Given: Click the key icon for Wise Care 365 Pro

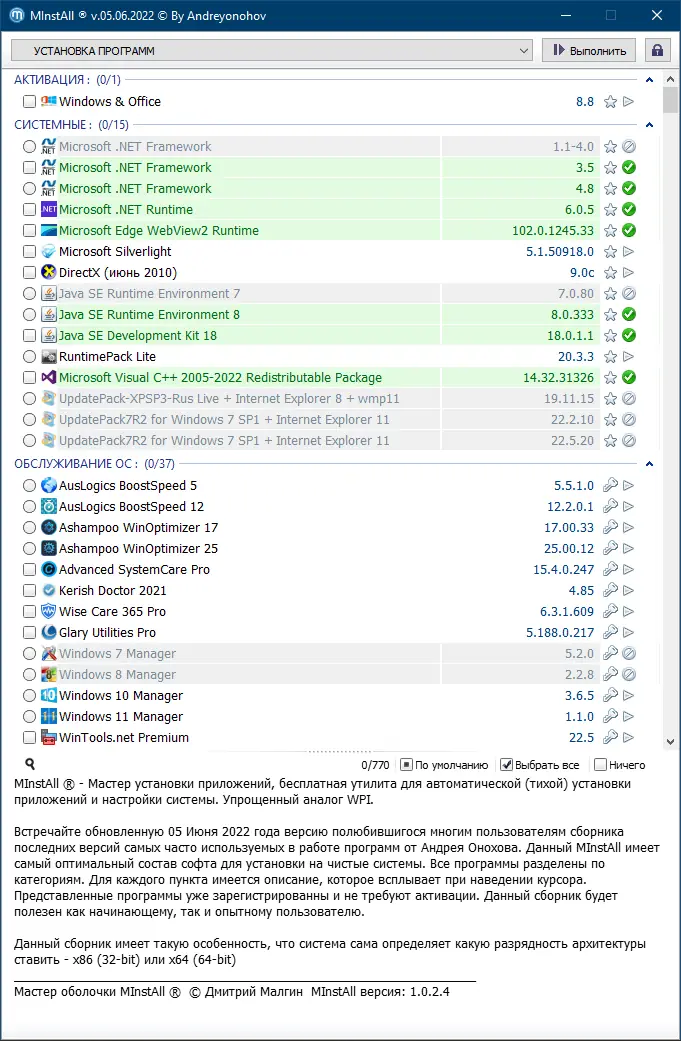Looking at the screenshot, I should [x=610, y=611].
